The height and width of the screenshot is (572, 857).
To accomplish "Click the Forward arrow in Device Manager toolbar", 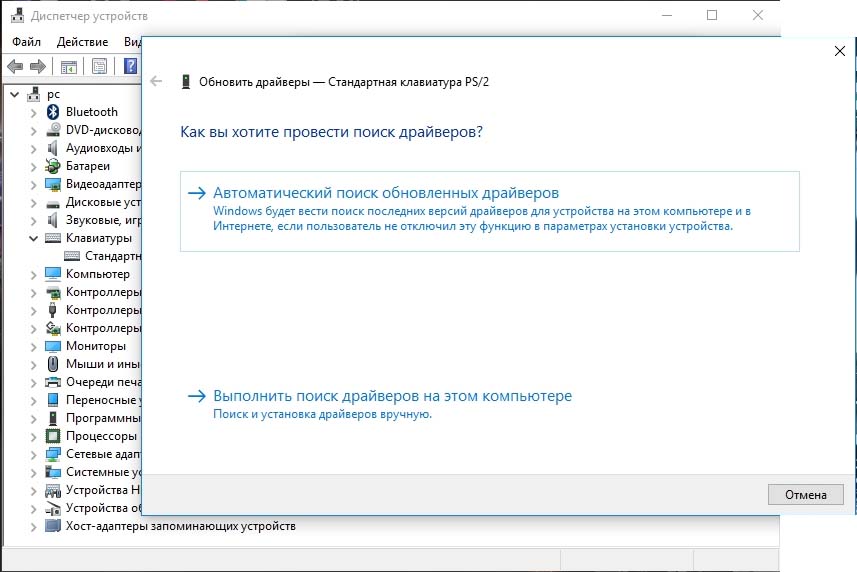I will tap(38, 67).
